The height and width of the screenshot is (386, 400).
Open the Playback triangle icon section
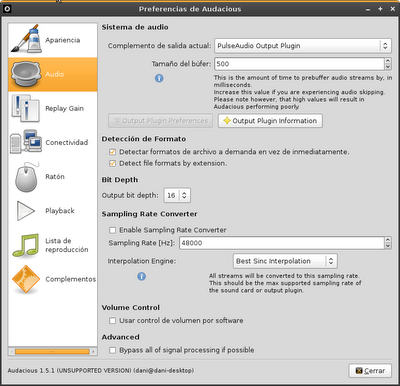tap(26, 211)
